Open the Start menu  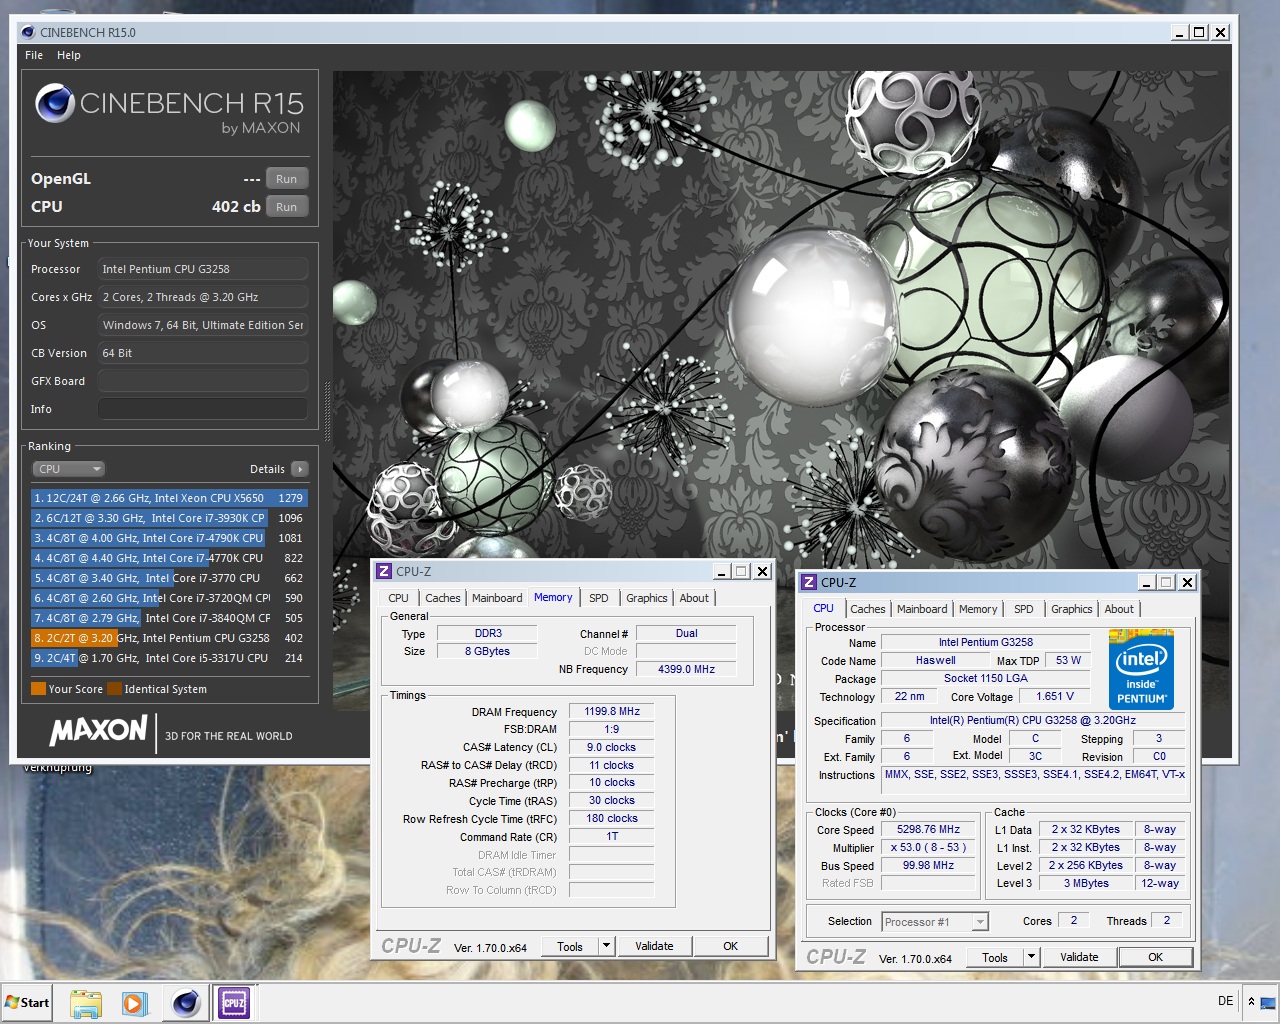(28, 1003)
